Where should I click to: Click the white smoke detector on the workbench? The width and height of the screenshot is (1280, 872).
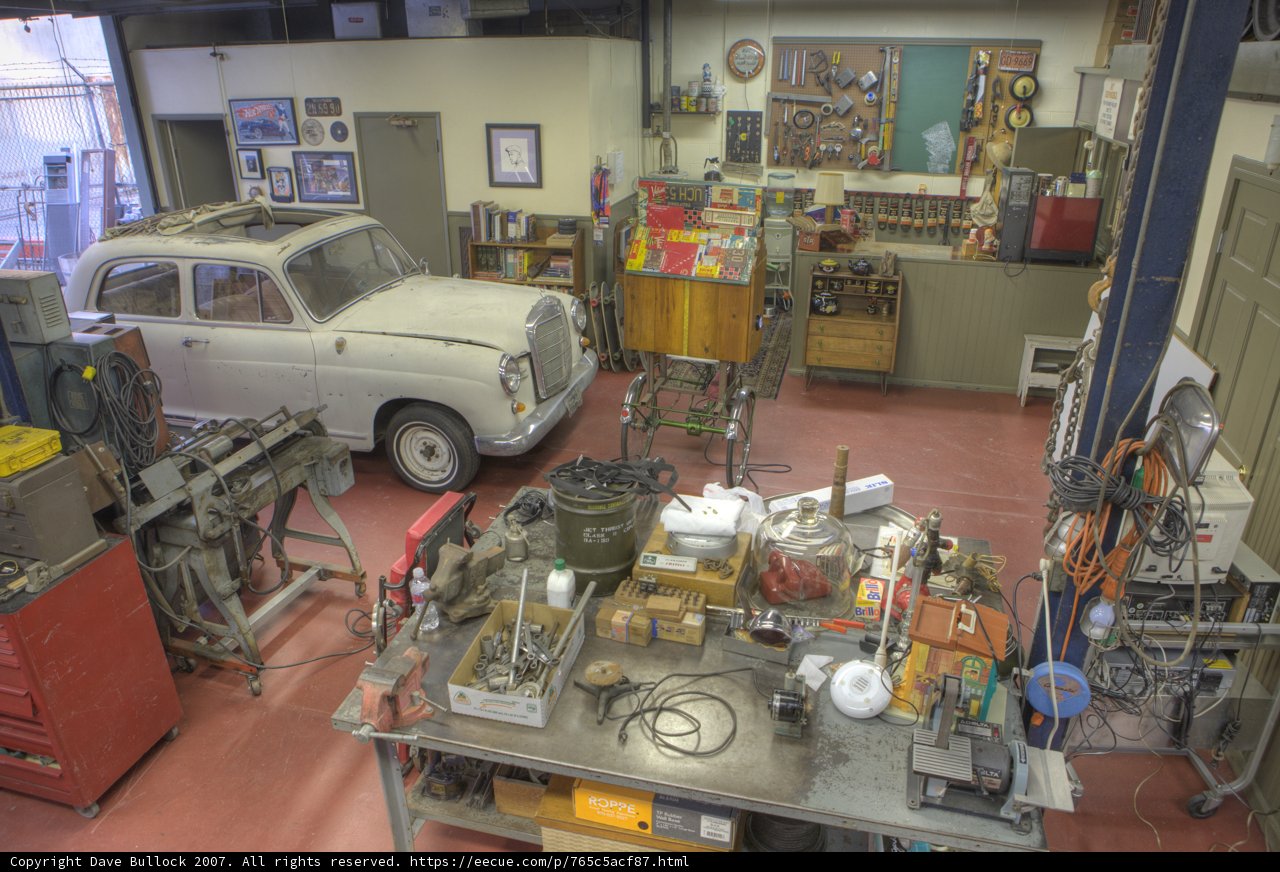(x=861, y=688)
